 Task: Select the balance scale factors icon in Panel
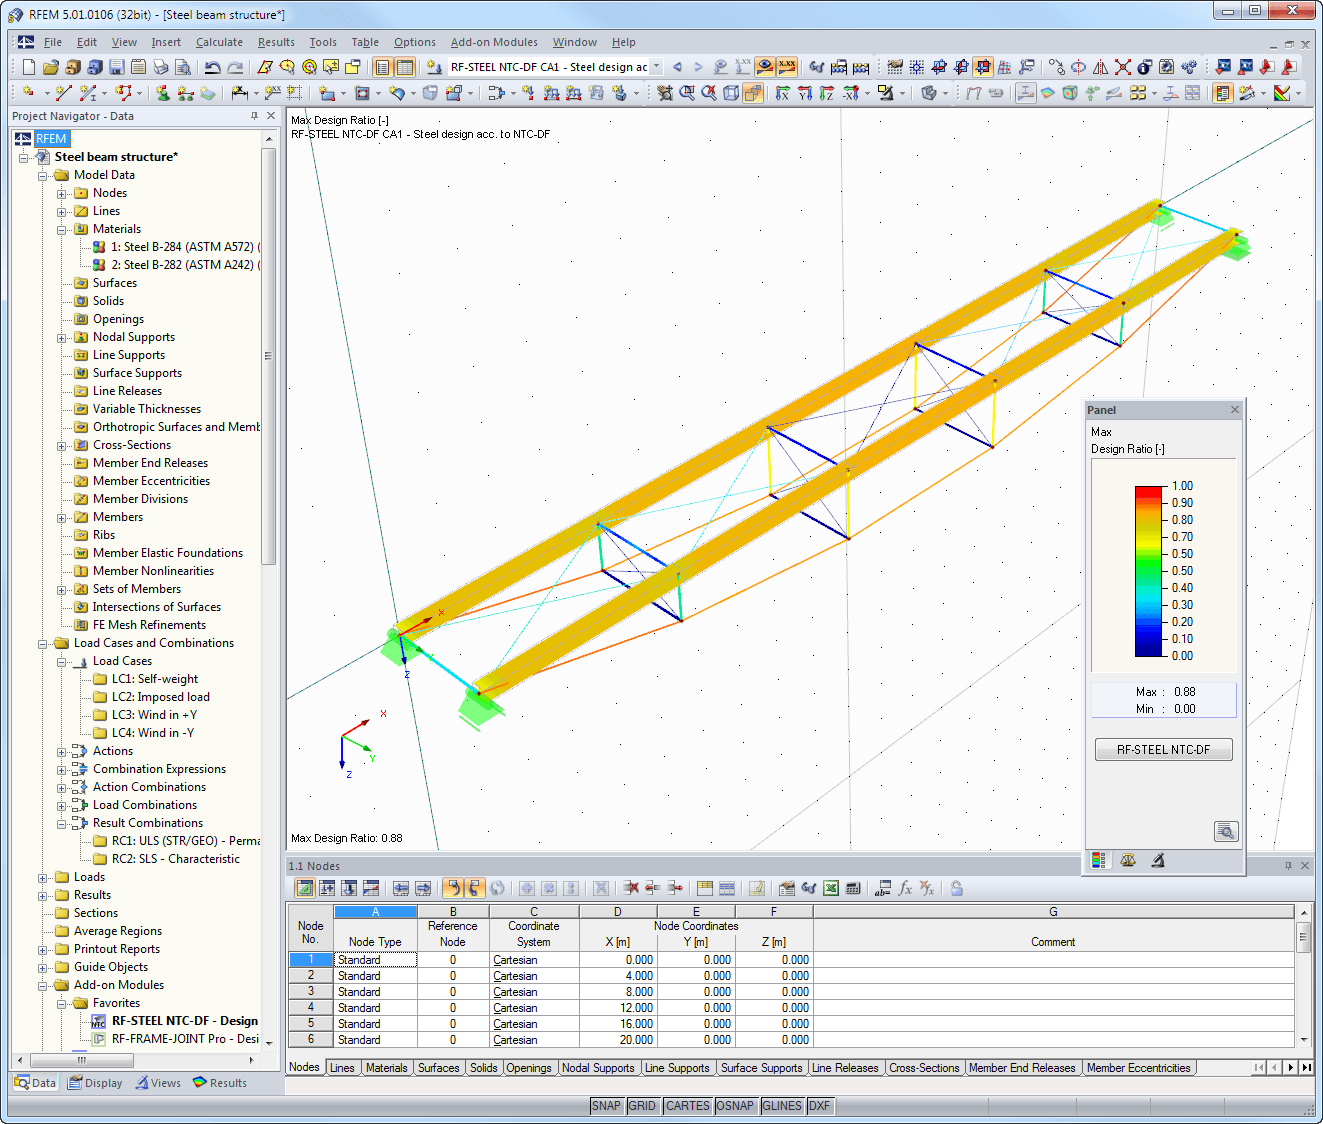tap(1128, 860)
